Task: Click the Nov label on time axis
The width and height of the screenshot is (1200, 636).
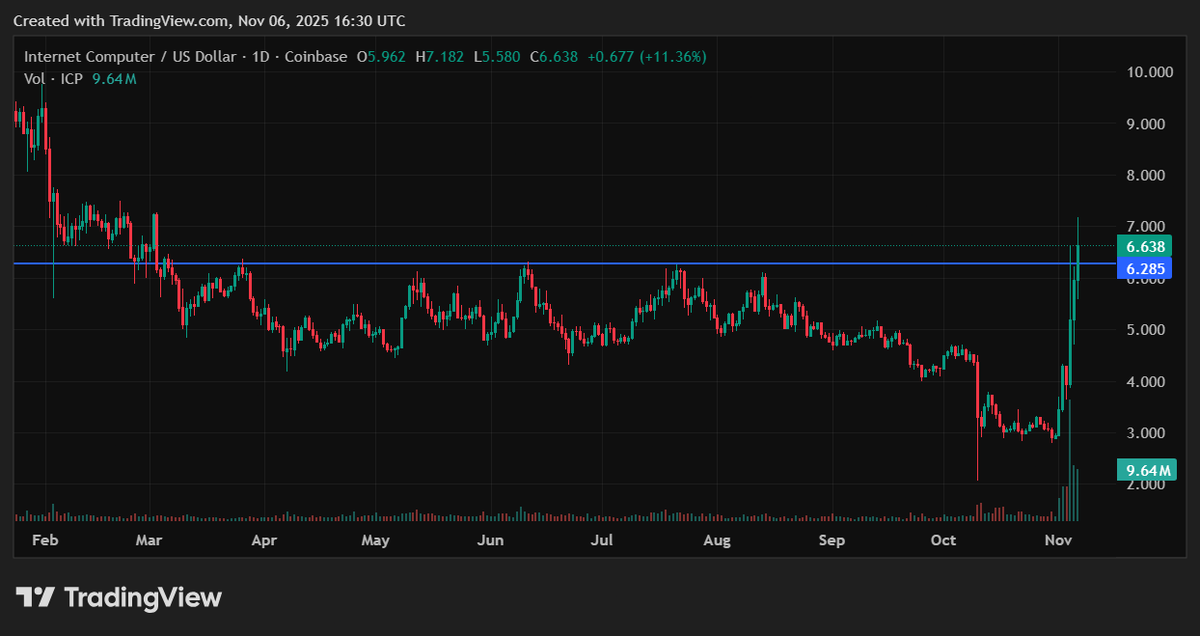Action: pyautogui.click(x=1058, y=541)
